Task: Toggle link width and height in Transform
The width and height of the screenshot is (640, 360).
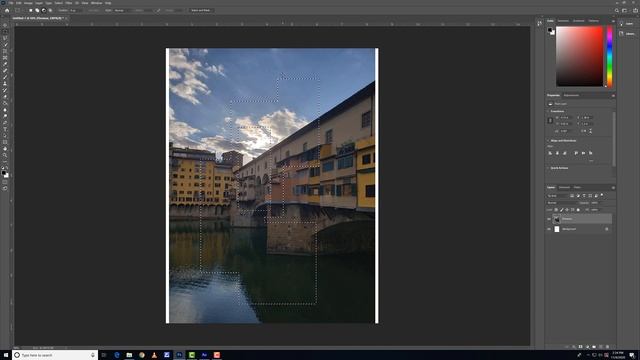Action: [x=550, y=120]
